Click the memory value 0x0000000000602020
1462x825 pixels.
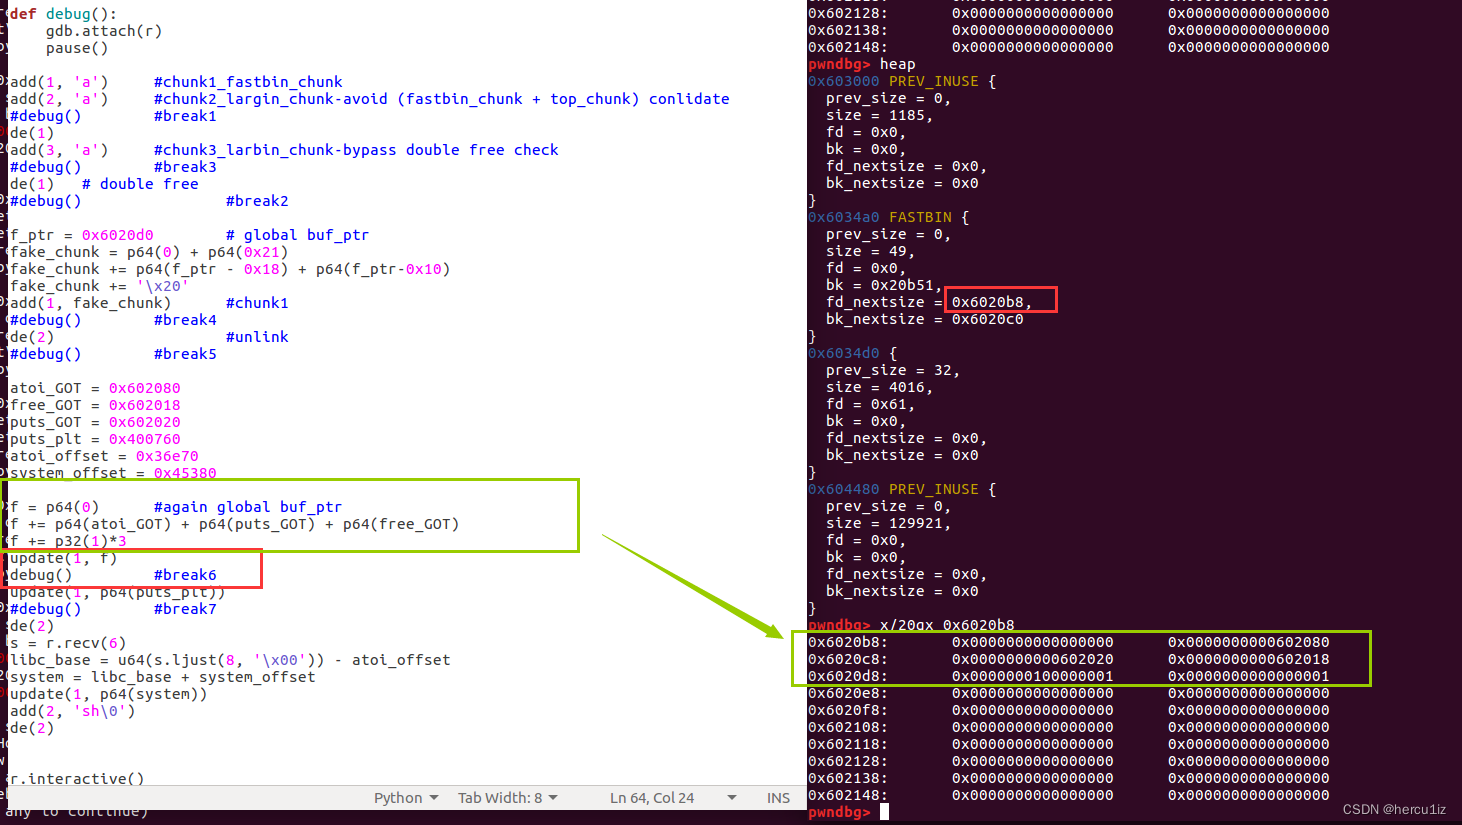(1033, 659)
